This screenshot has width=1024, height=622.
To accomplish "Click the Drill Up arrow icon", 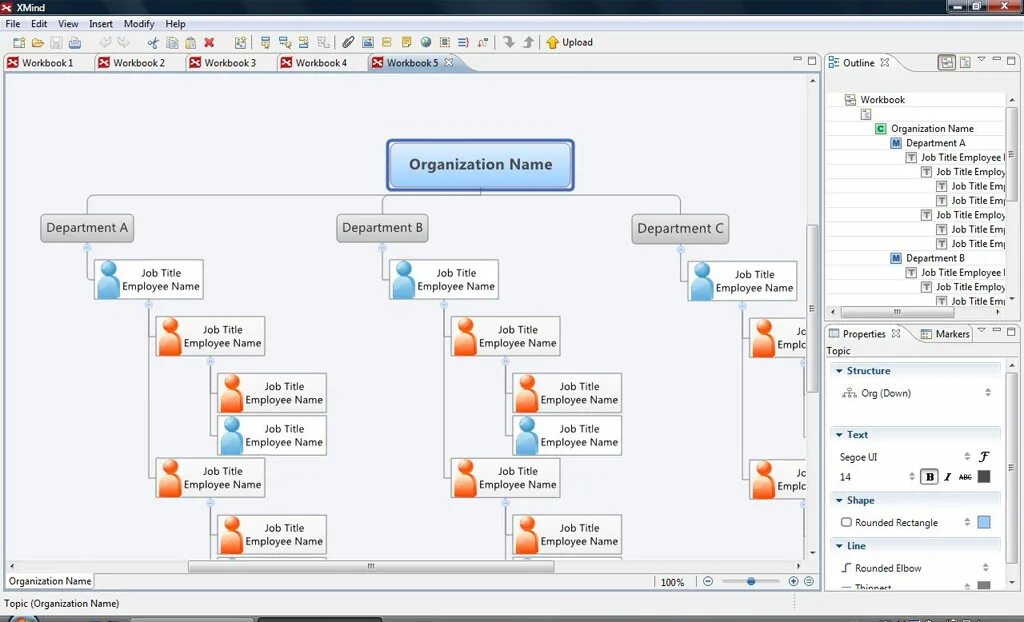I will click(x=528, y=42).
